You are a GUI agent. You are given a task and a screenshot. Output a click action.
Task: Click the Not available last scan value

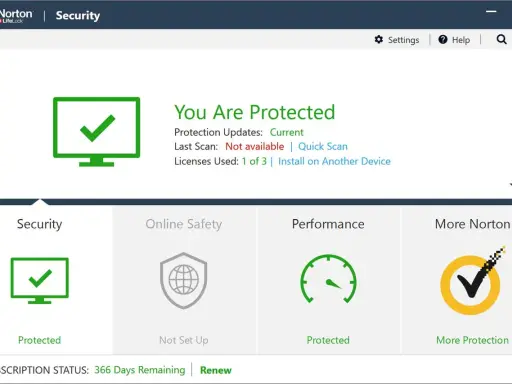point(255,146)
